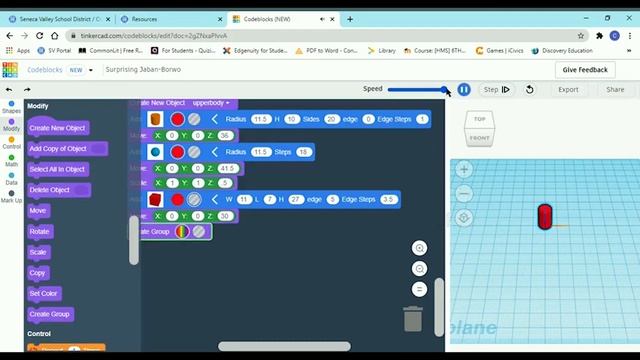Open the SV Portal bookmark
This screenshot has width=640, height=360.
pyautogui.click(x=54, y=51)
